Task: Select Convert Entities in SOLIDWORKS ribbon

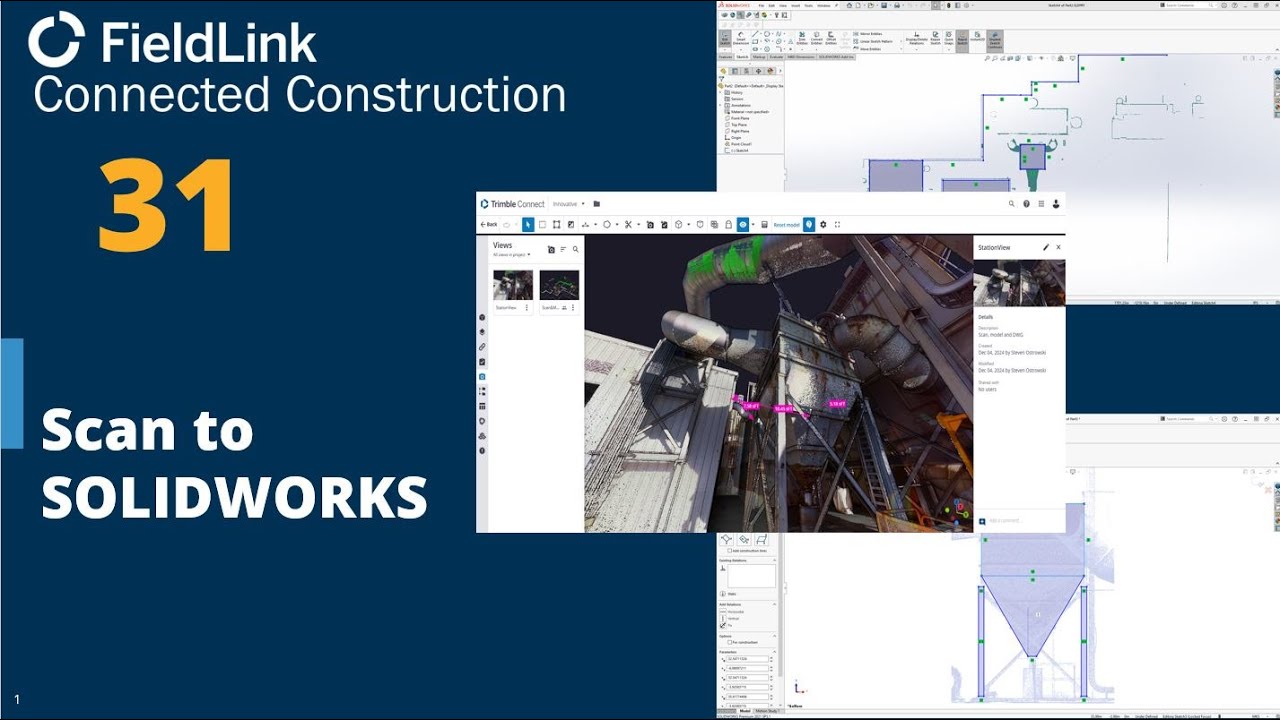Action: (816, 38)
